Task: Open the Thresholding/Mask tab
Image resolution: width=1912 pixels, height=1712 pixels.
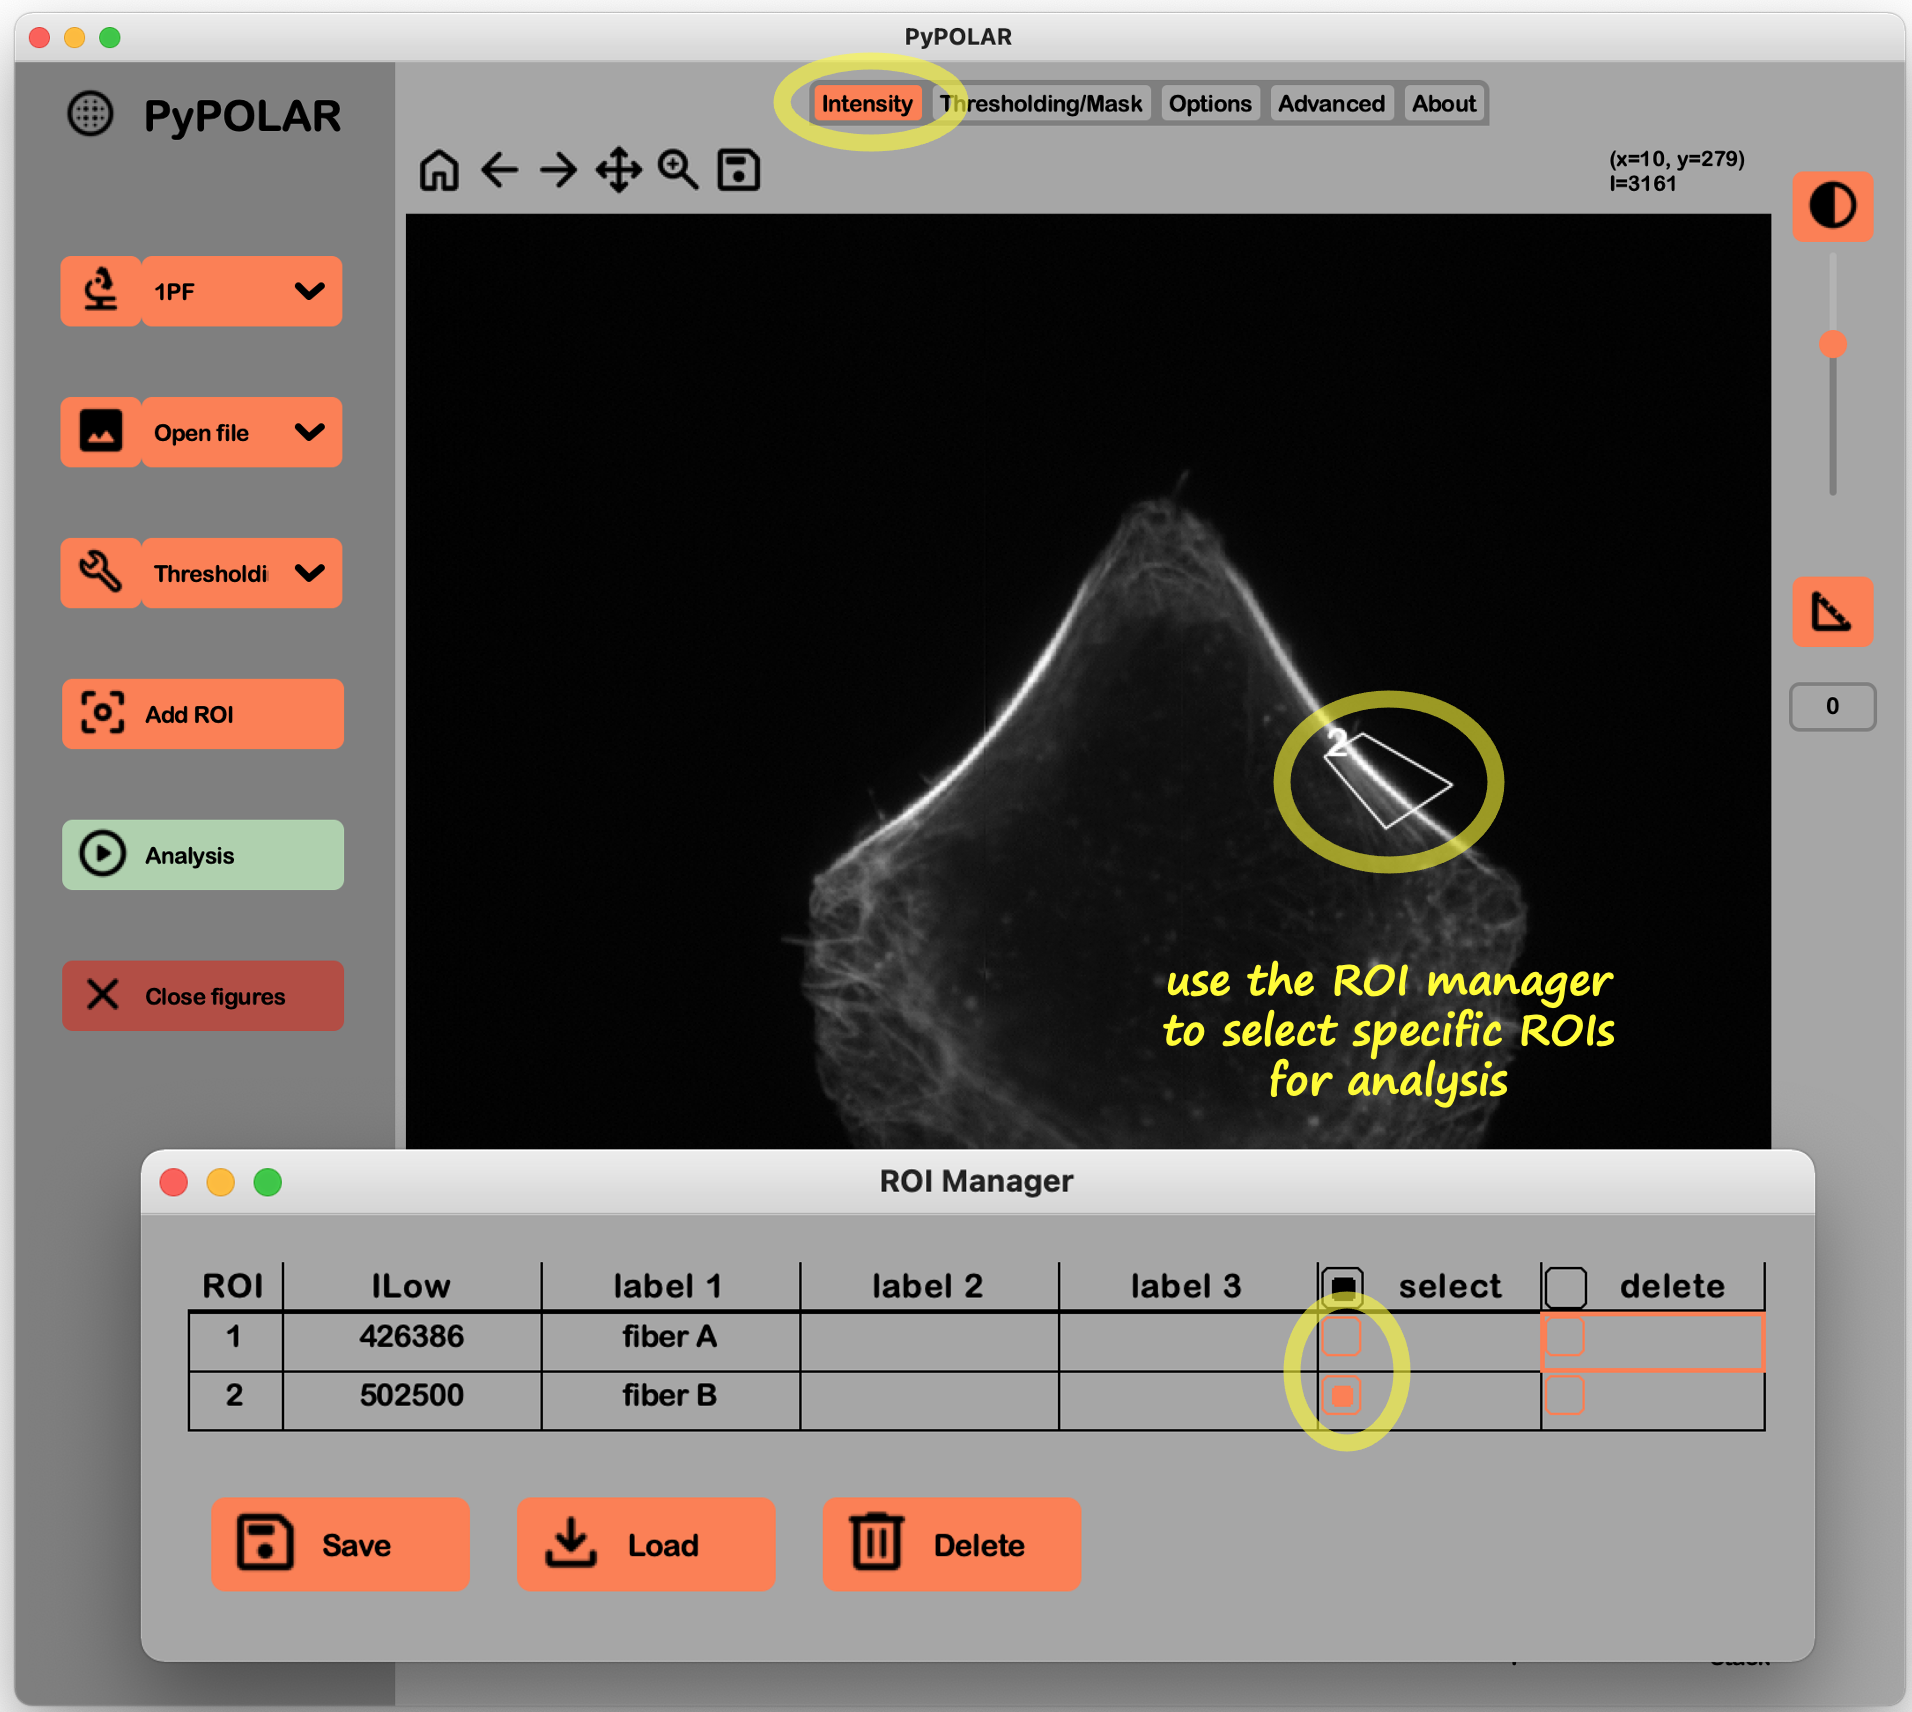Action: click(x=1041, y=104)
